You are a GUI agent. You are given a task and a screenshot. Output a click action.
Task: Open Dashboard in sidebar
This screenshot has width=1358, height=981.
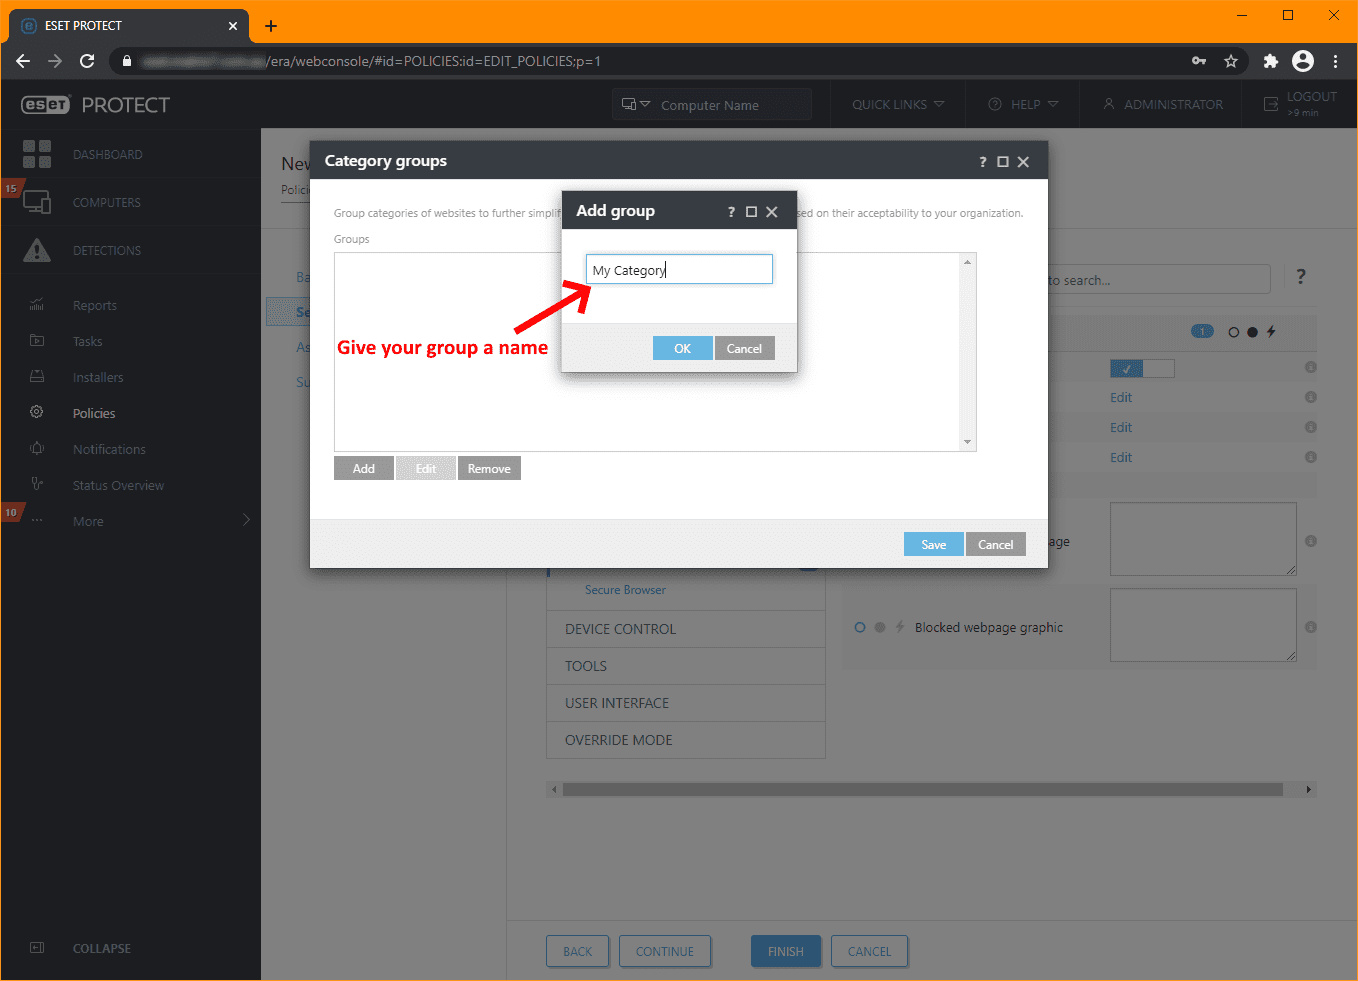(x=107, y=155)
